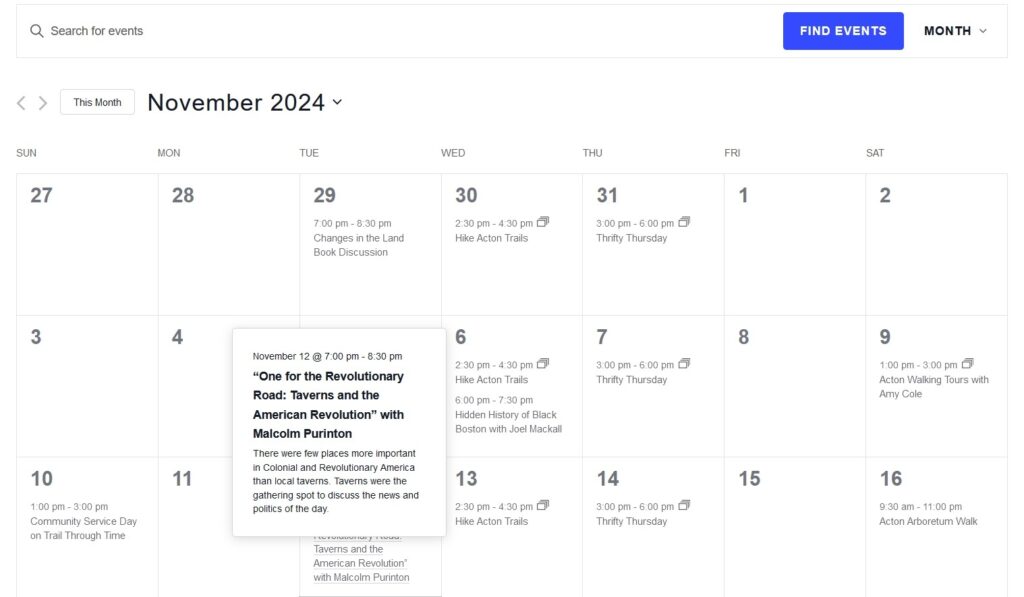1024x597 pixels.
Task: Click recurring event icon on November 7 Thrifty Thursday
Action: click(684, 362)
